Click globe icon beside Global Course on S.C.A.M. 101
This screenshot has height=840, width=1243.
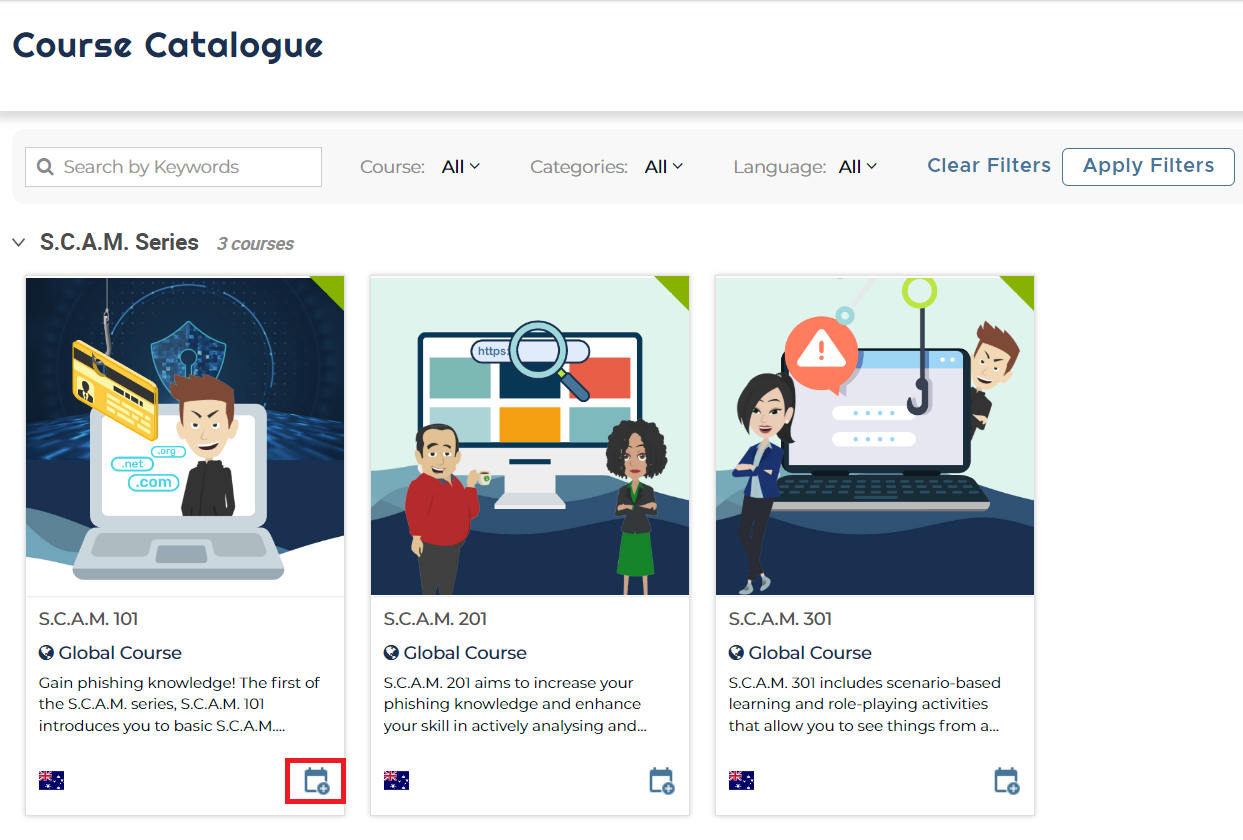(x=46, y=653)
